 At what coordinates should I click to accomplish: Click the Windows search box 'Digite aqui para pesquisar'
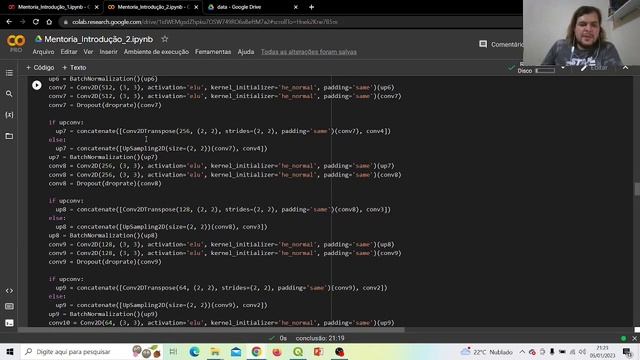[x=92, y=351]
